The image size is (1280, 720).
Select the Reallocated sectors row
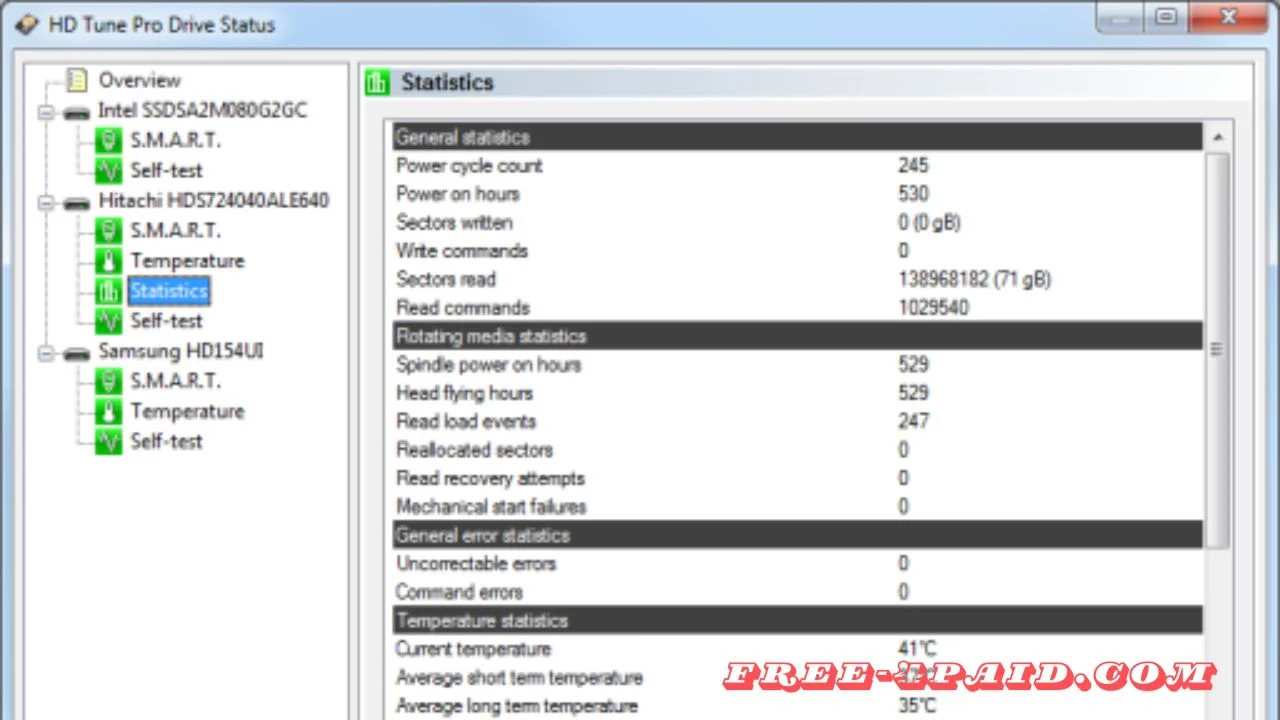click(x=798, y=450)
